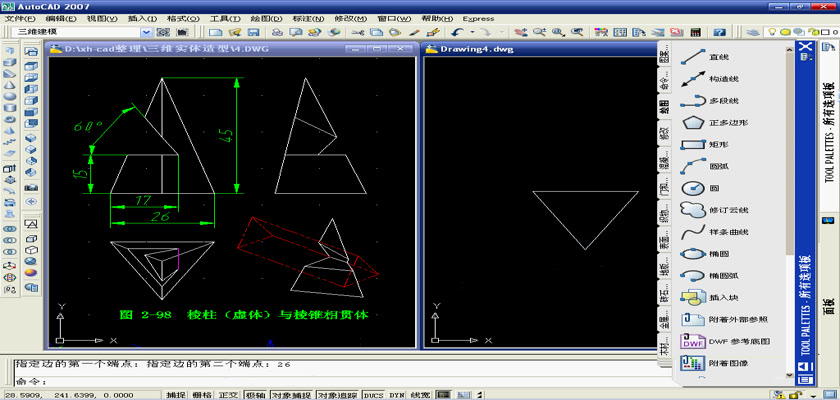
Task: Click the Cut (scissors) icon
Action: point(358,32)
